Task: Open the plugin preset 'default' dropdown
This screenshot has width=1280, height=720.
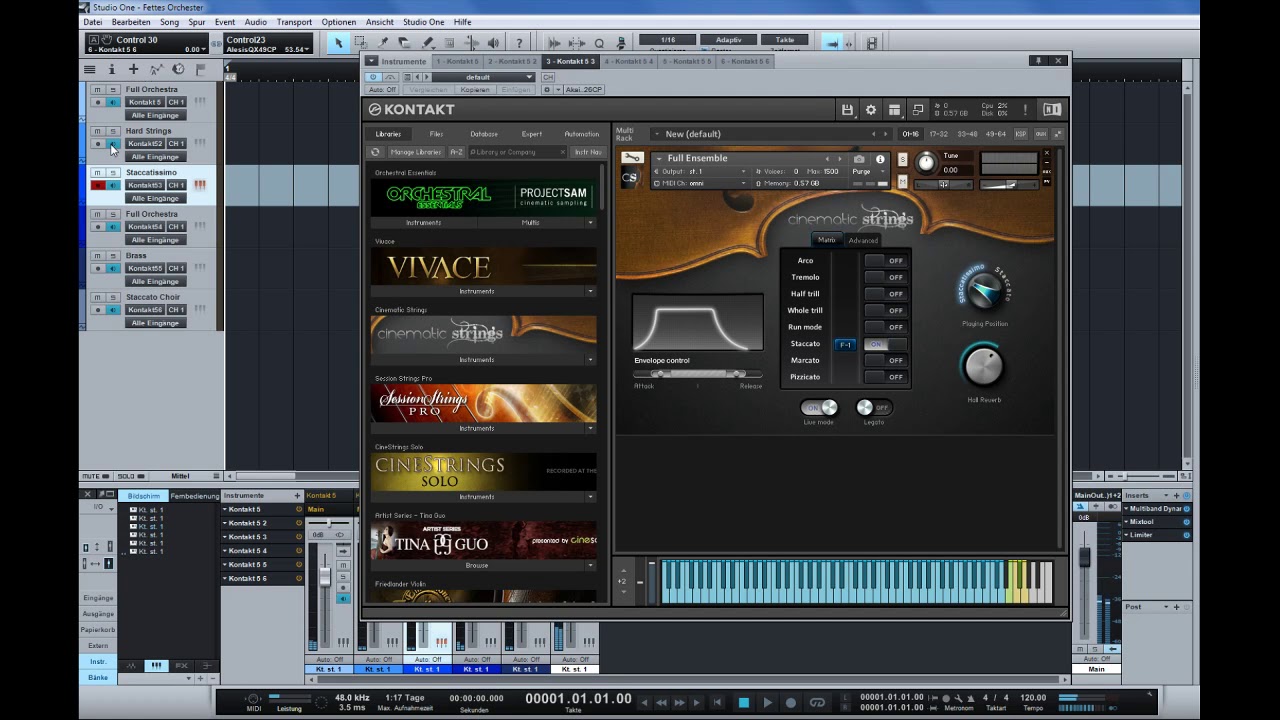Action: click(484, 77)
